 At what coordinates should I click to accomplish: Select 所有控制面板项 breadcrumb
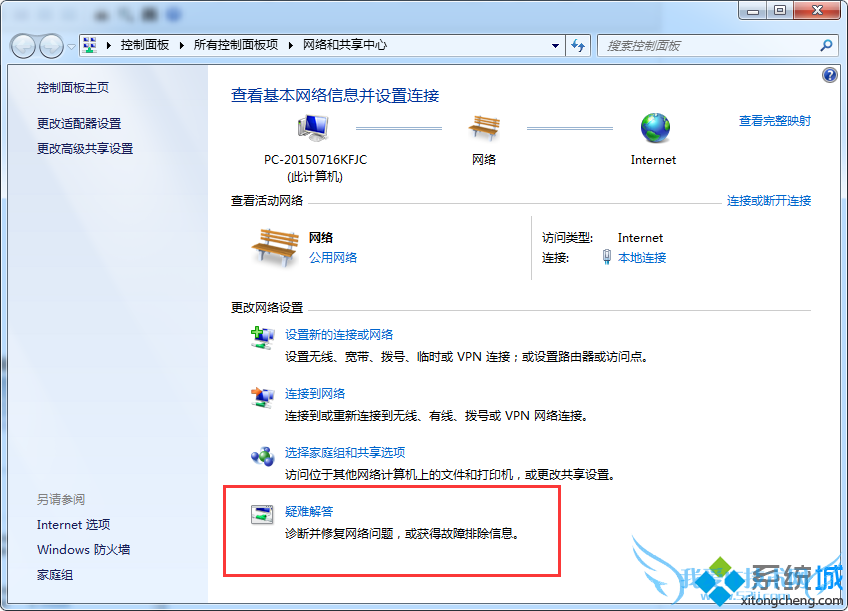pyautogui.click(x=236, y=45)
